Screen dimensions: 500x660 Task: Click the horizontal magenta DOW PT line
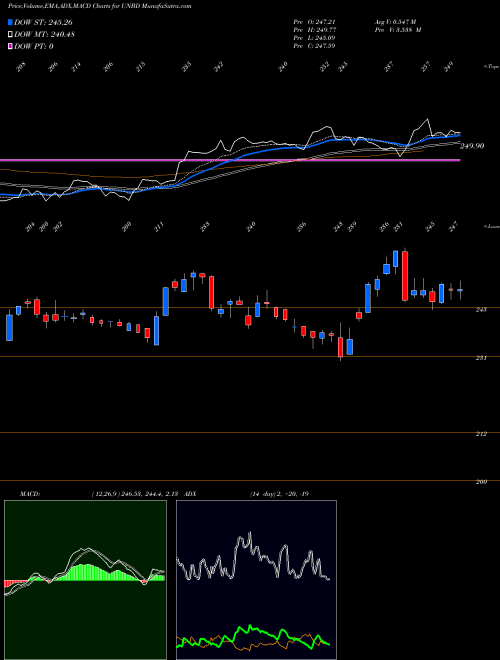click(x=230, y=160)
